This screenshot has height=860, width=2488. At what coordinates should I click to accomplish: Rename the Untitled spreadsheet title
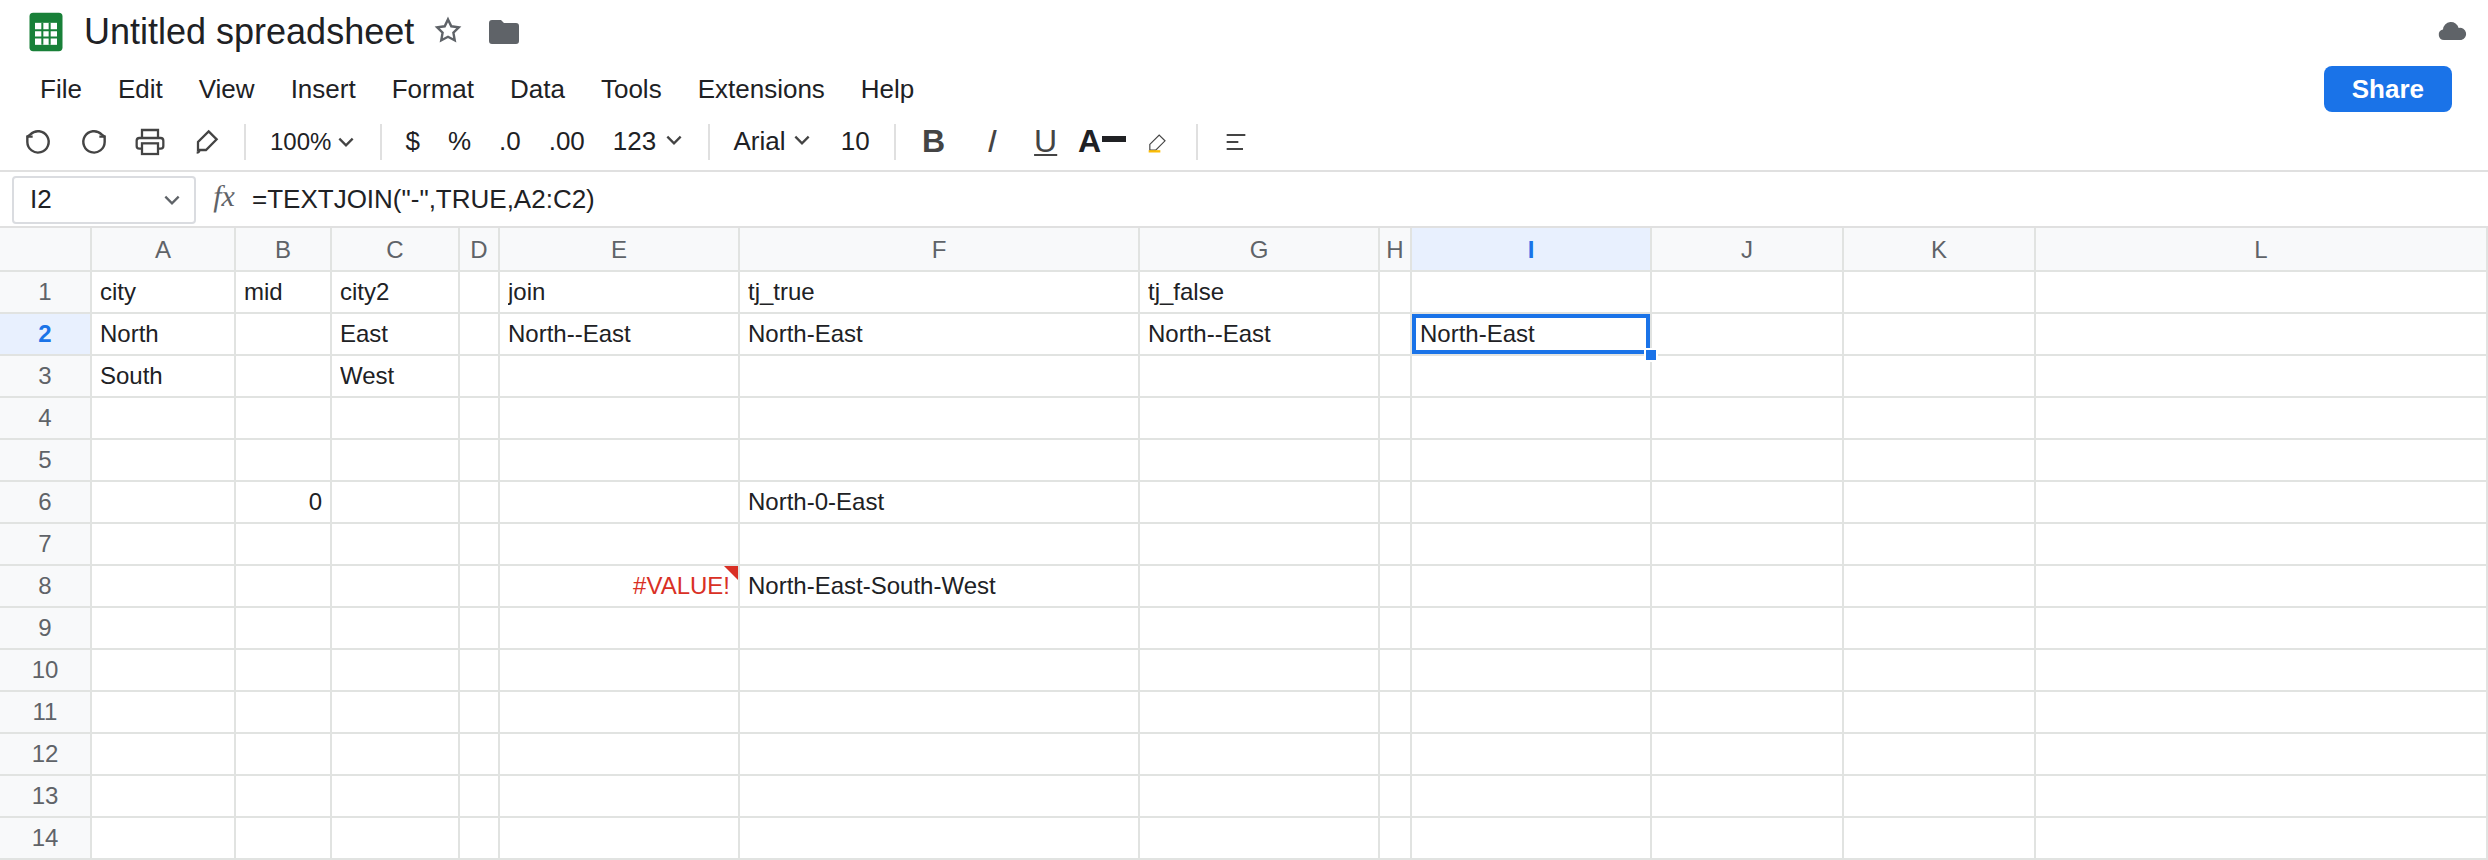tap(249, 32)
